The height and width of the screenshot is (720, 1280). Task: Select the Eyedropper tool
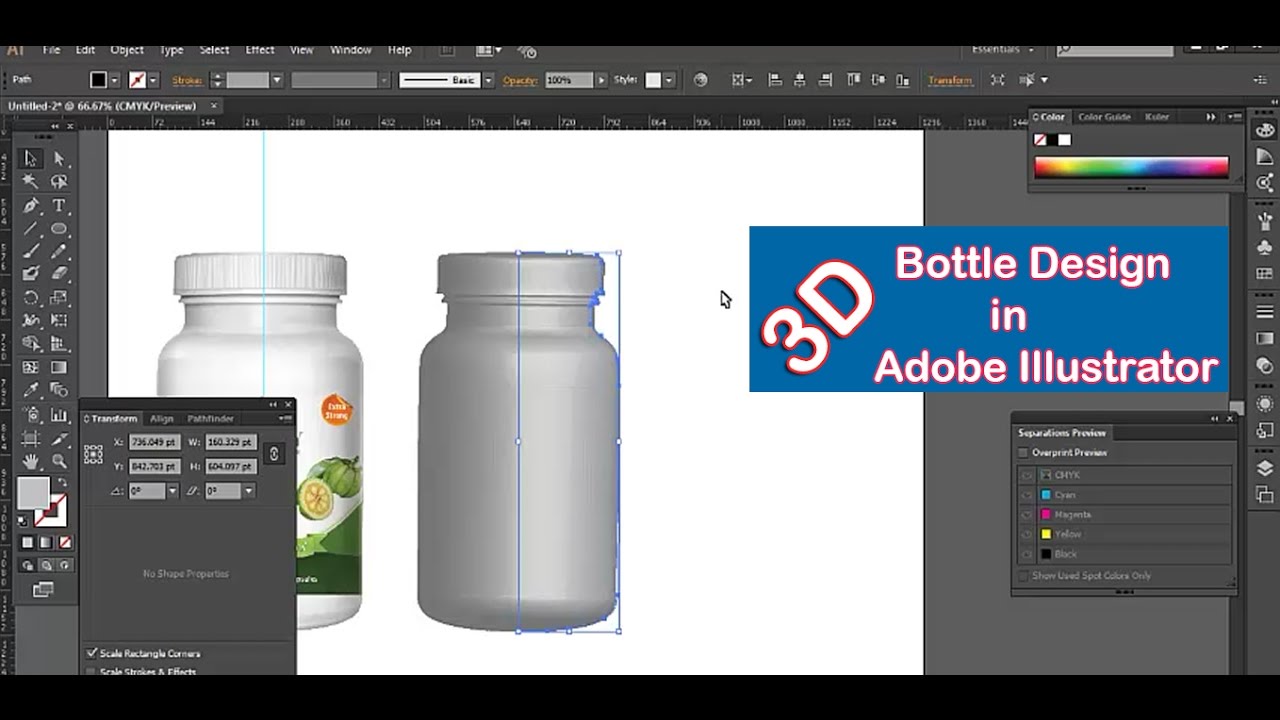31,390
